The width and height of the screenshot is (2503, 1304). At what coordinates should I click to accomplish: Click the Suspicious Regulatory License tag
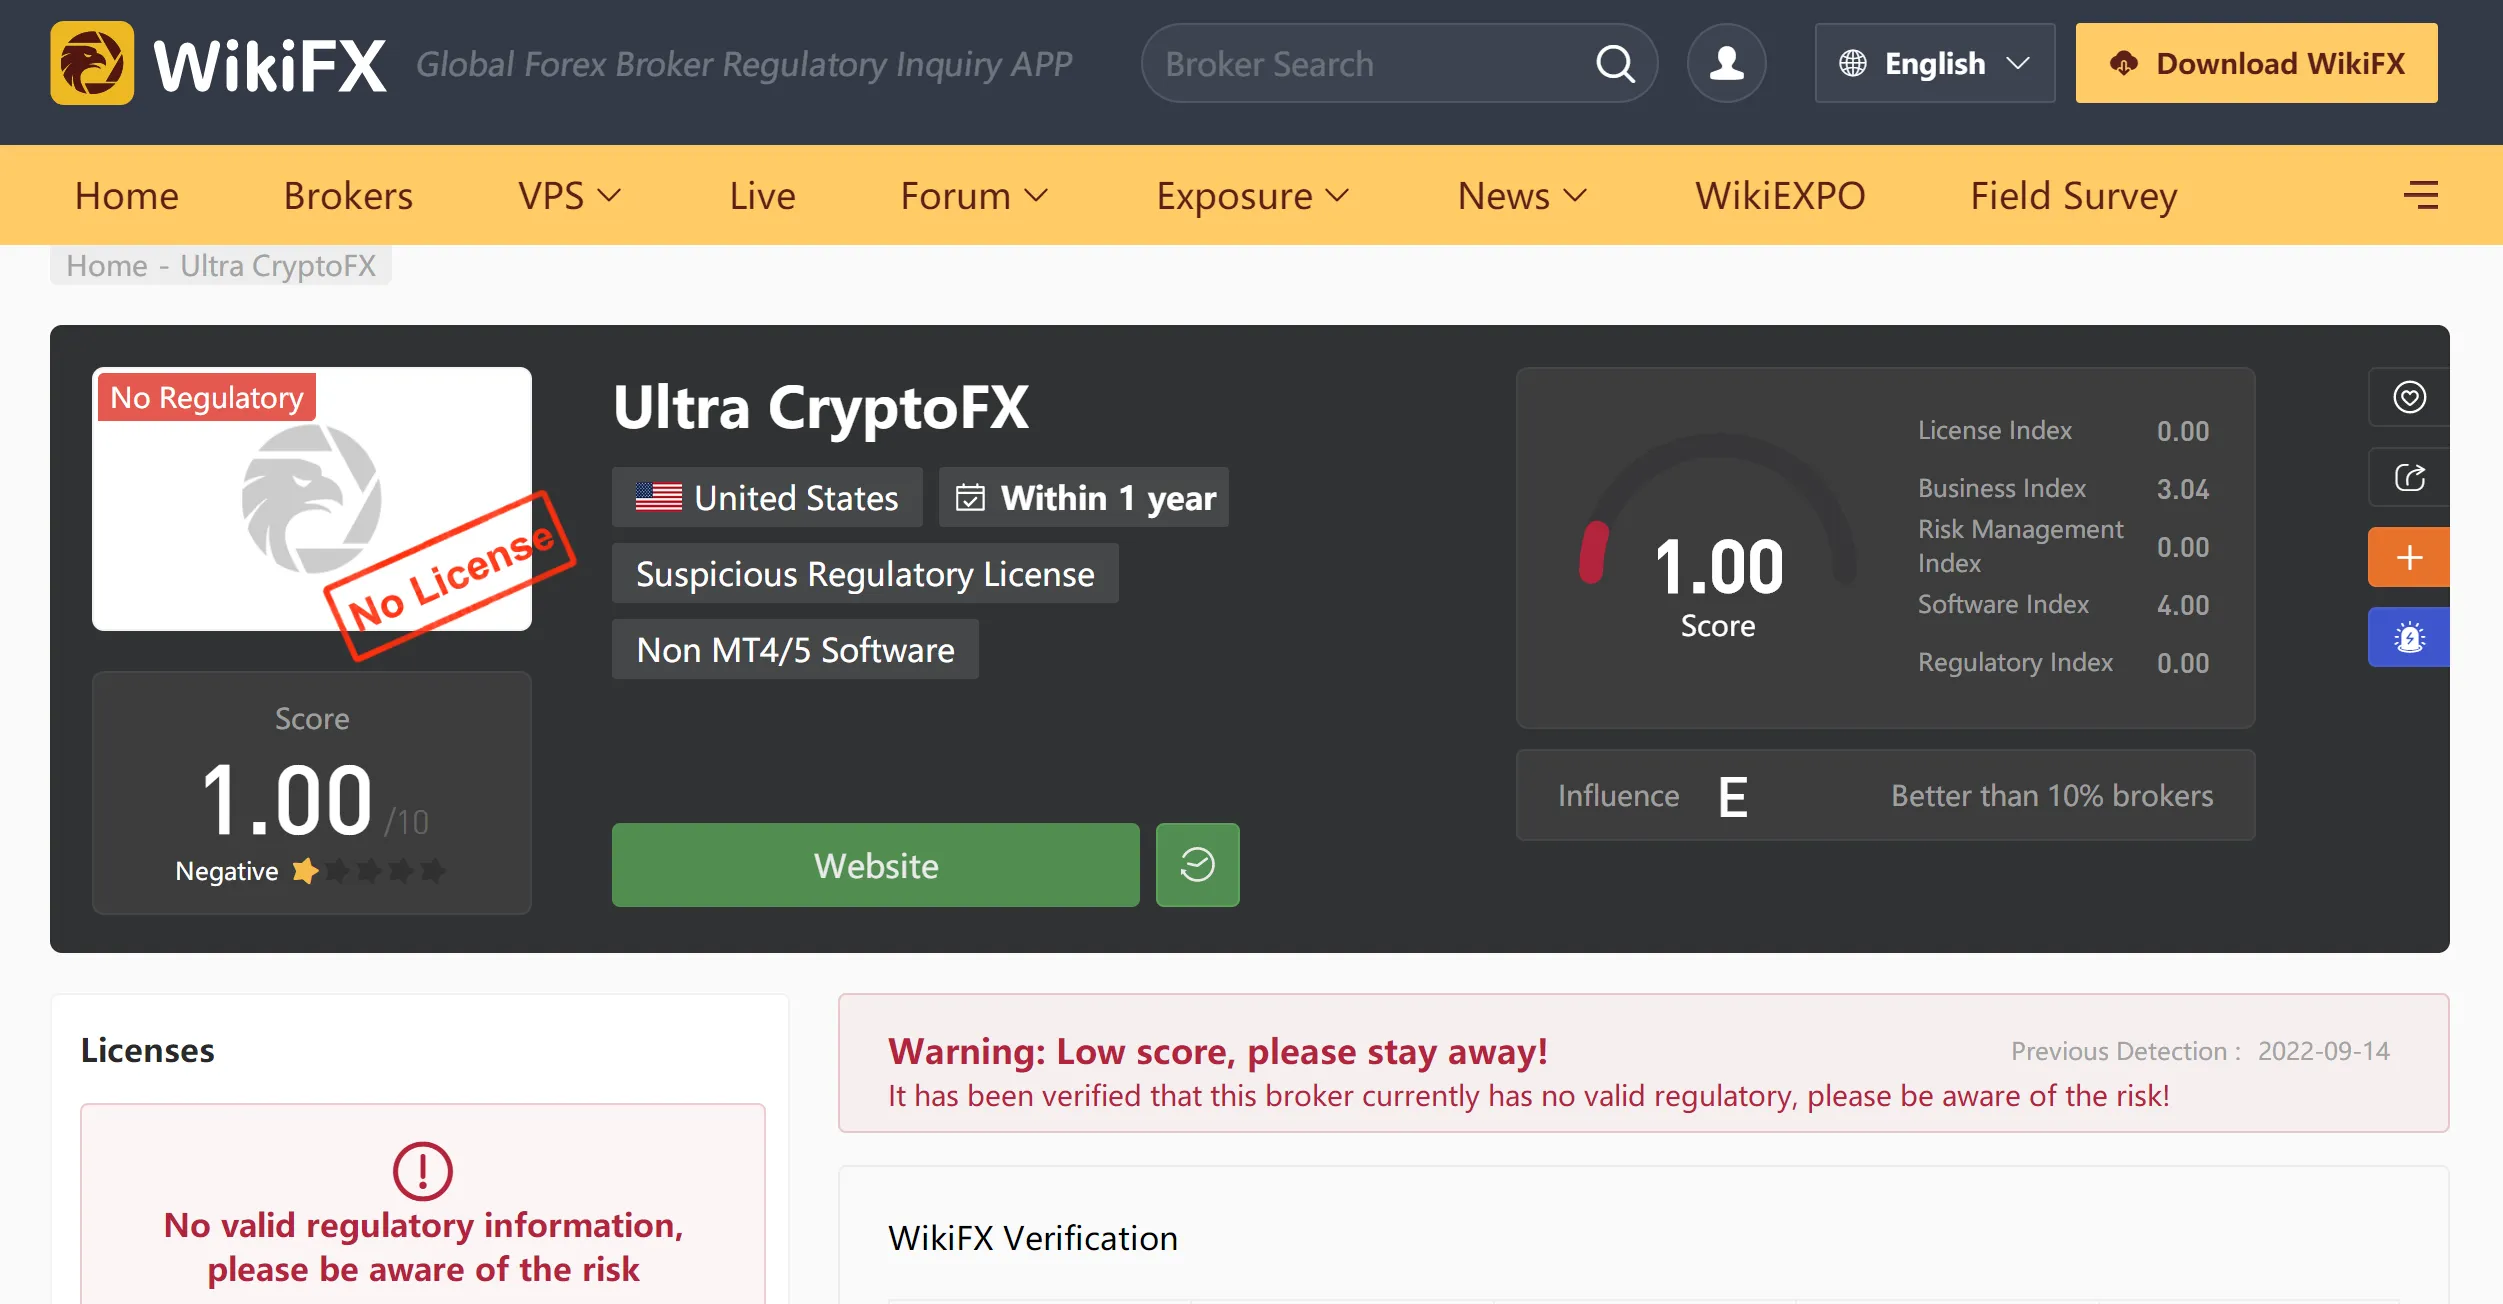coord(865,573)
